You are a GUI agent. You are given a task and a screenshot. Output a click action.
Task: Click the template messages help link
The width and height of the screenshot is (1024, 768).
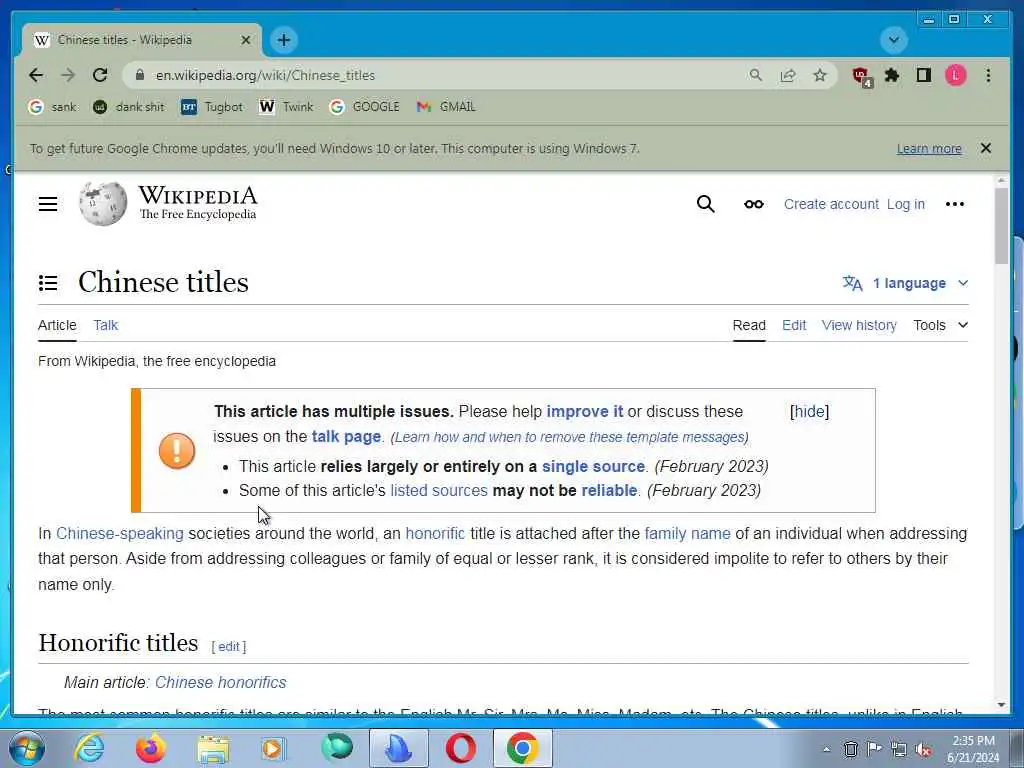click(x=570, y=437)
